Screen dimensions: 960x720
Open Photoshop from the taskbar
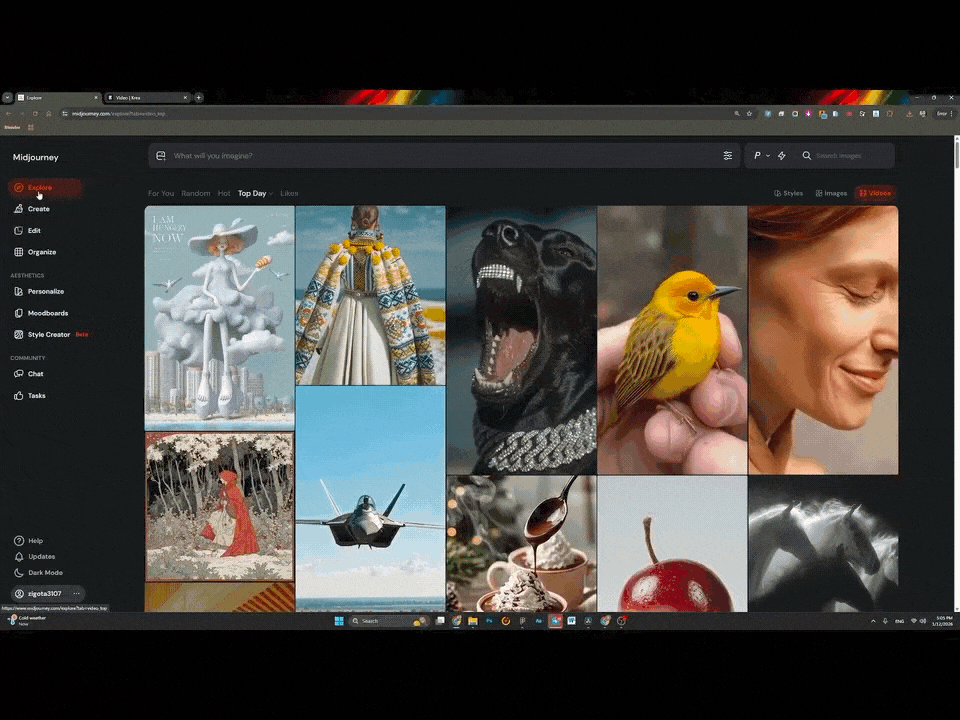point(489,621)
